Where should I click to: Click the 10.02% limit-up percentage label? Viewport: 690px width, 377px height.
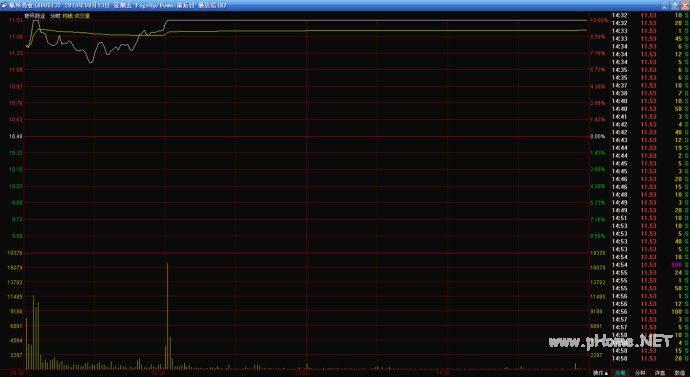point(599,20)
